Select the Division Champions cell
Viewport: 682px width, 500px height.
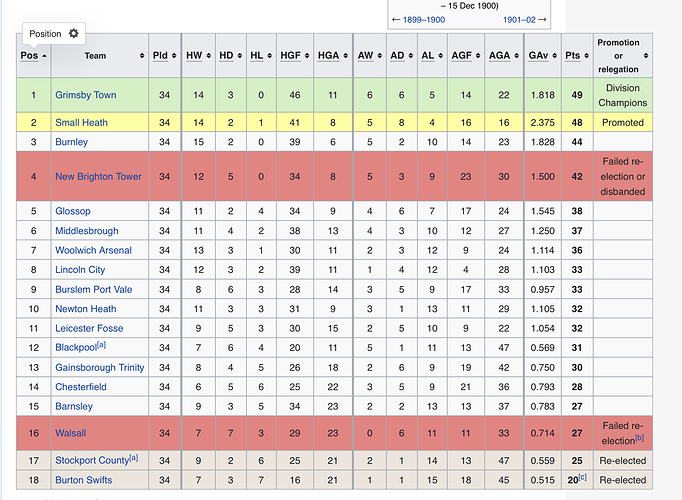pos(623,95)
